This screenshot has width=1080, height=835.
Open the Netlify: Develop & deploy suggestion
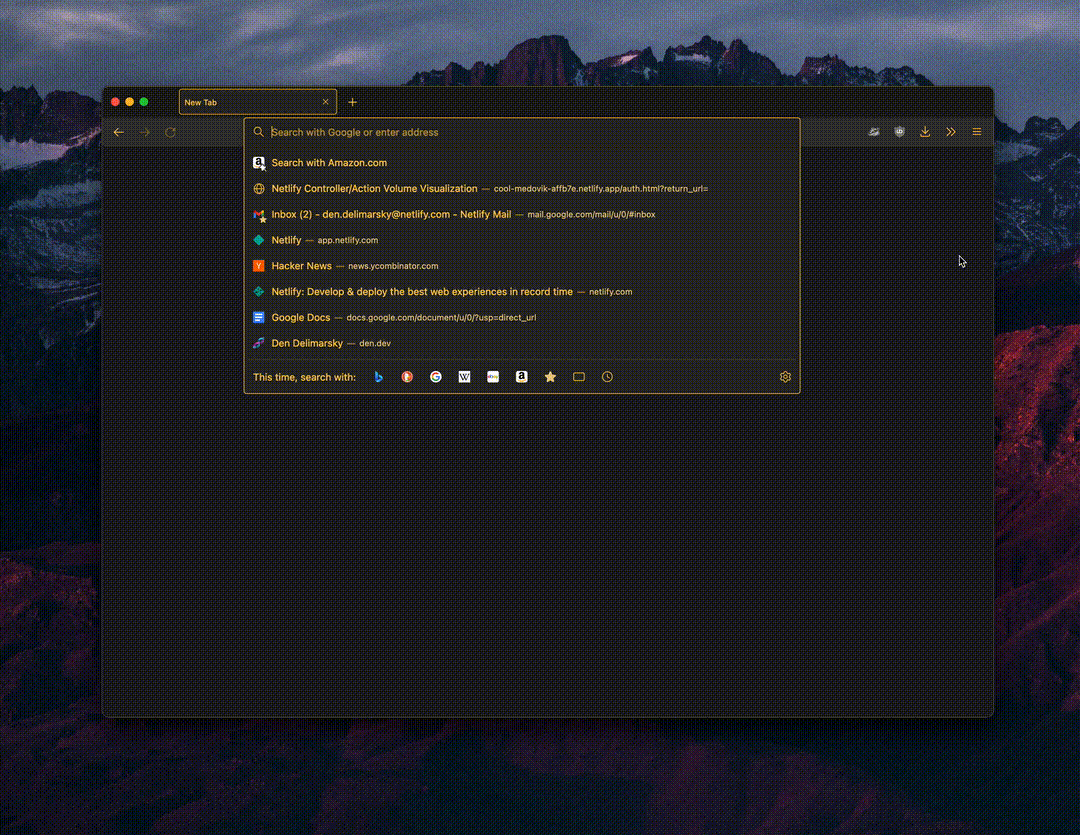(521, 292)
